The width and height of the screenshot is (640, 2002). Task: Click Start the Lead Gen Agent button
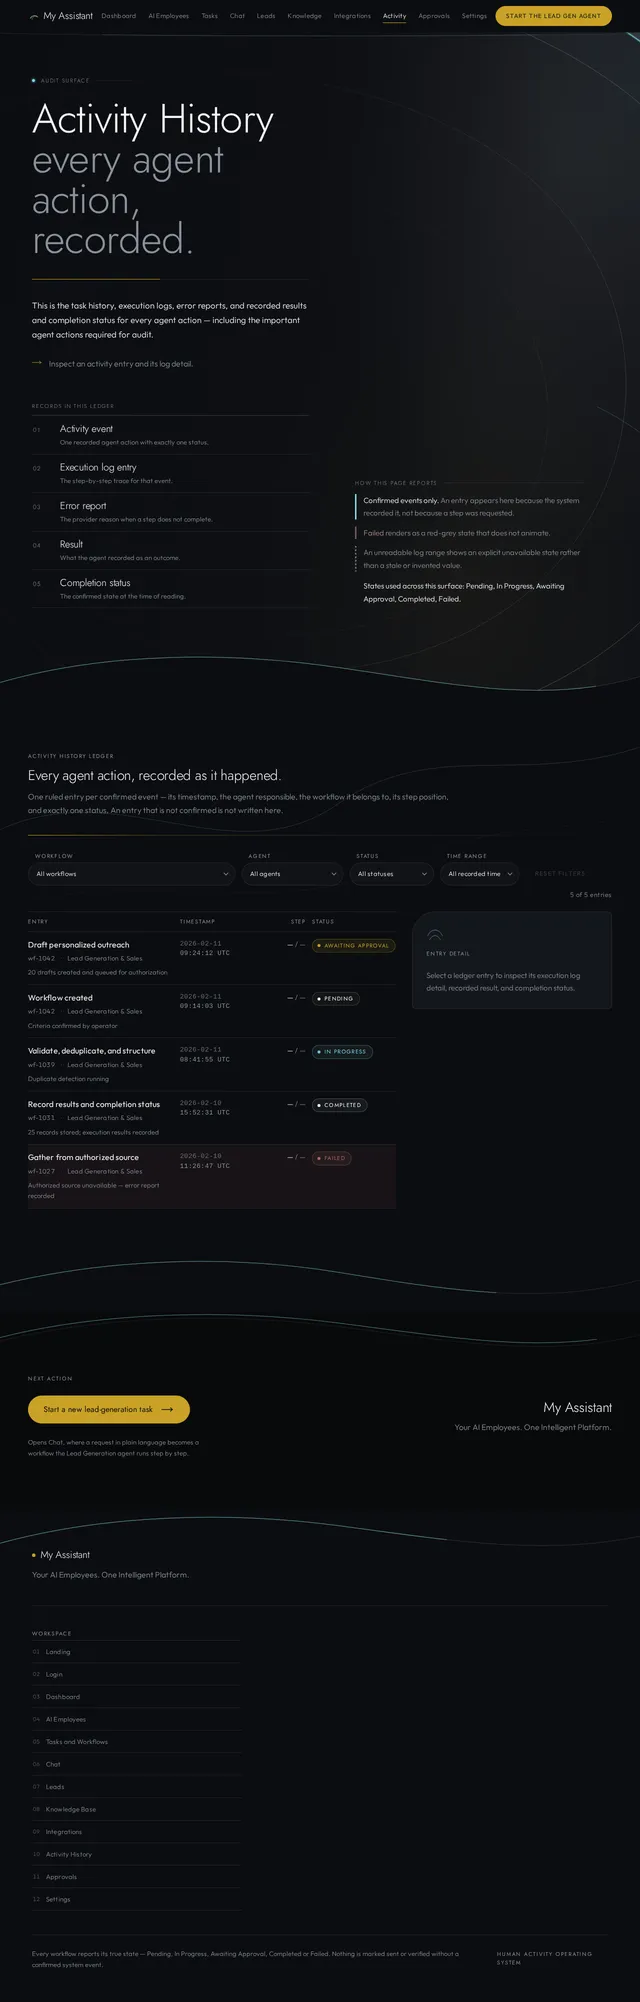[x=553, y=16]
